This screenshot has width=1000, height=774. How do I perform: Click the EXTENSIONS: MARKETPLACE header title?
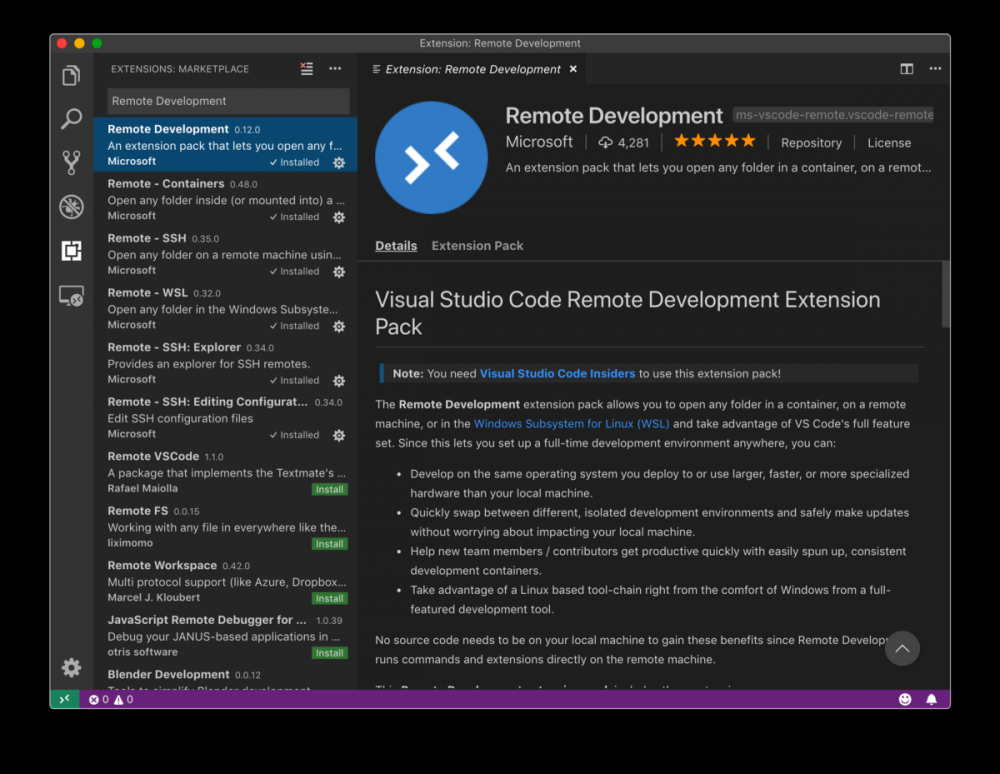tap(180, 69)
